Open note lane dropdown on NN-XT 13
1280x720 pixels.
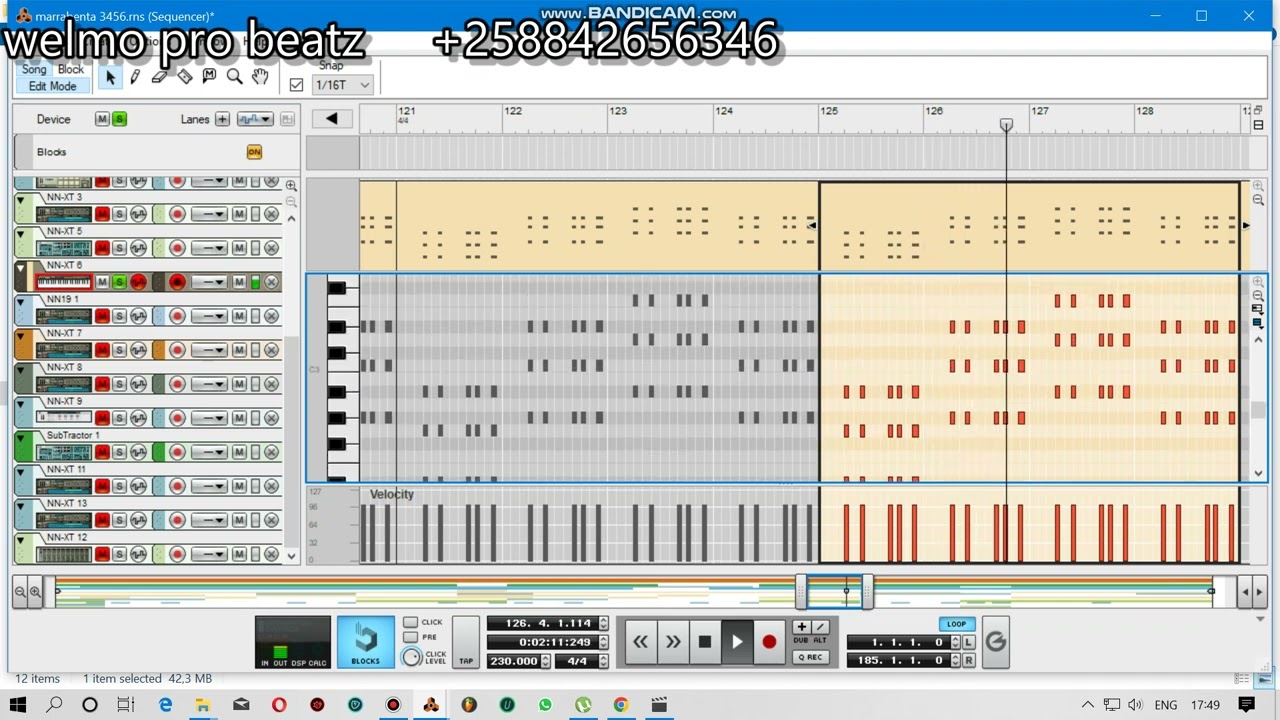pos(209,520)
